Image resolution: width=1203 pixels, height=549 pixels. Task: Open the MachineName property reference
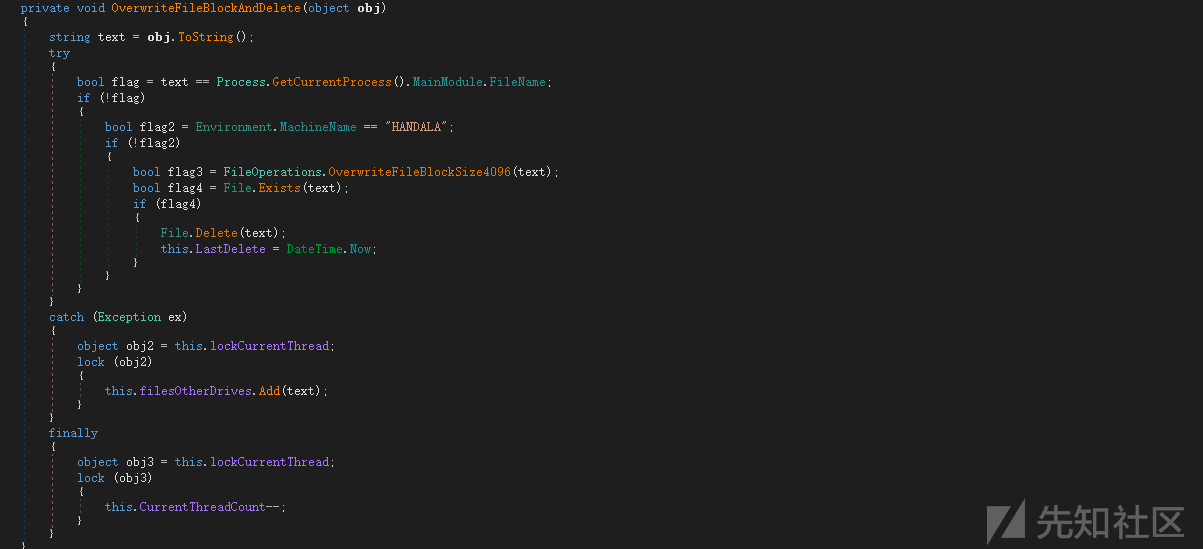(317, 127)
